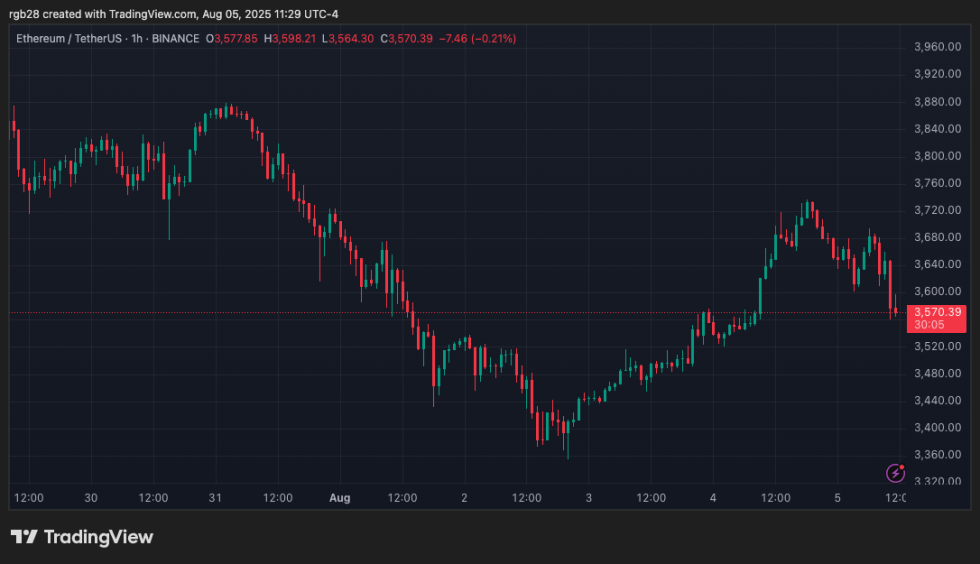Click the 3,400.00 level on price axis
The height and width of the screenshot is (564, 980).
click(x=937, y=427)
